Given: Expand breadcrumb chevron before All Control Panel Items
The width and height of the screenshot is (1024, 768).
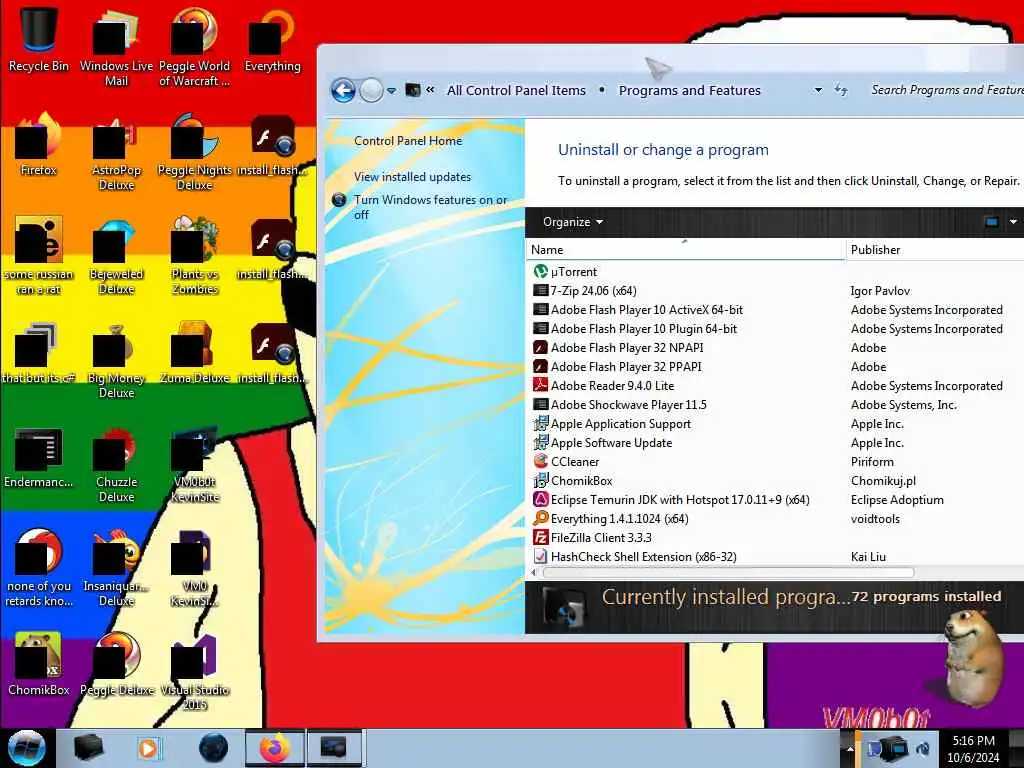Looking at the screenshot, I should click(430, 90).
